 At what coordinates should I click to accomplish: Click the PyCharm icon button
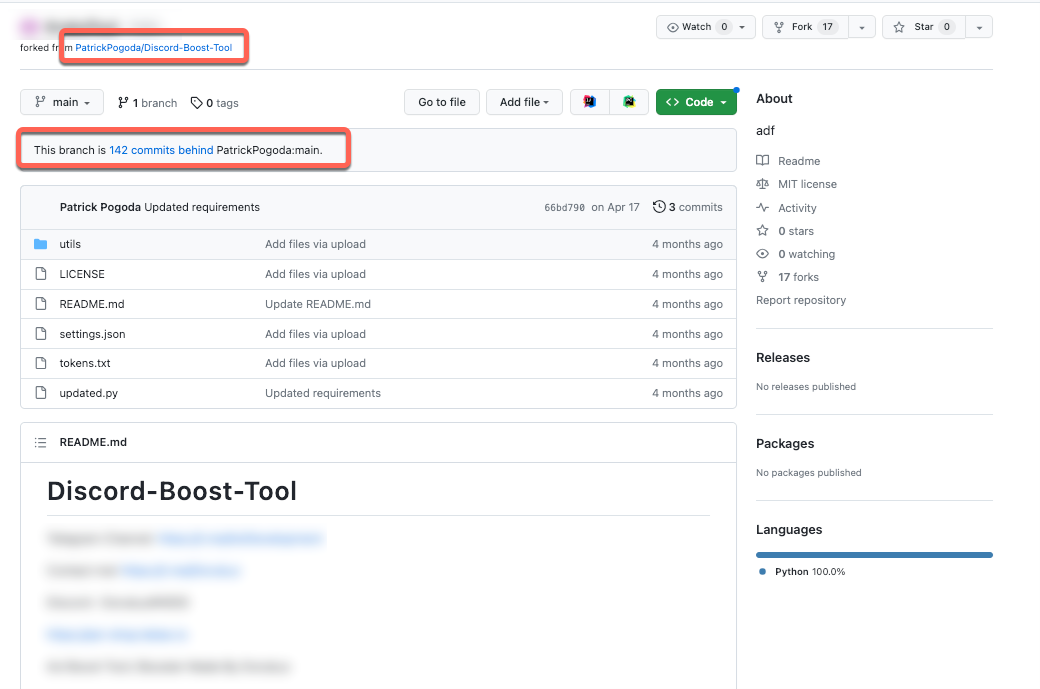pos(629,102)
